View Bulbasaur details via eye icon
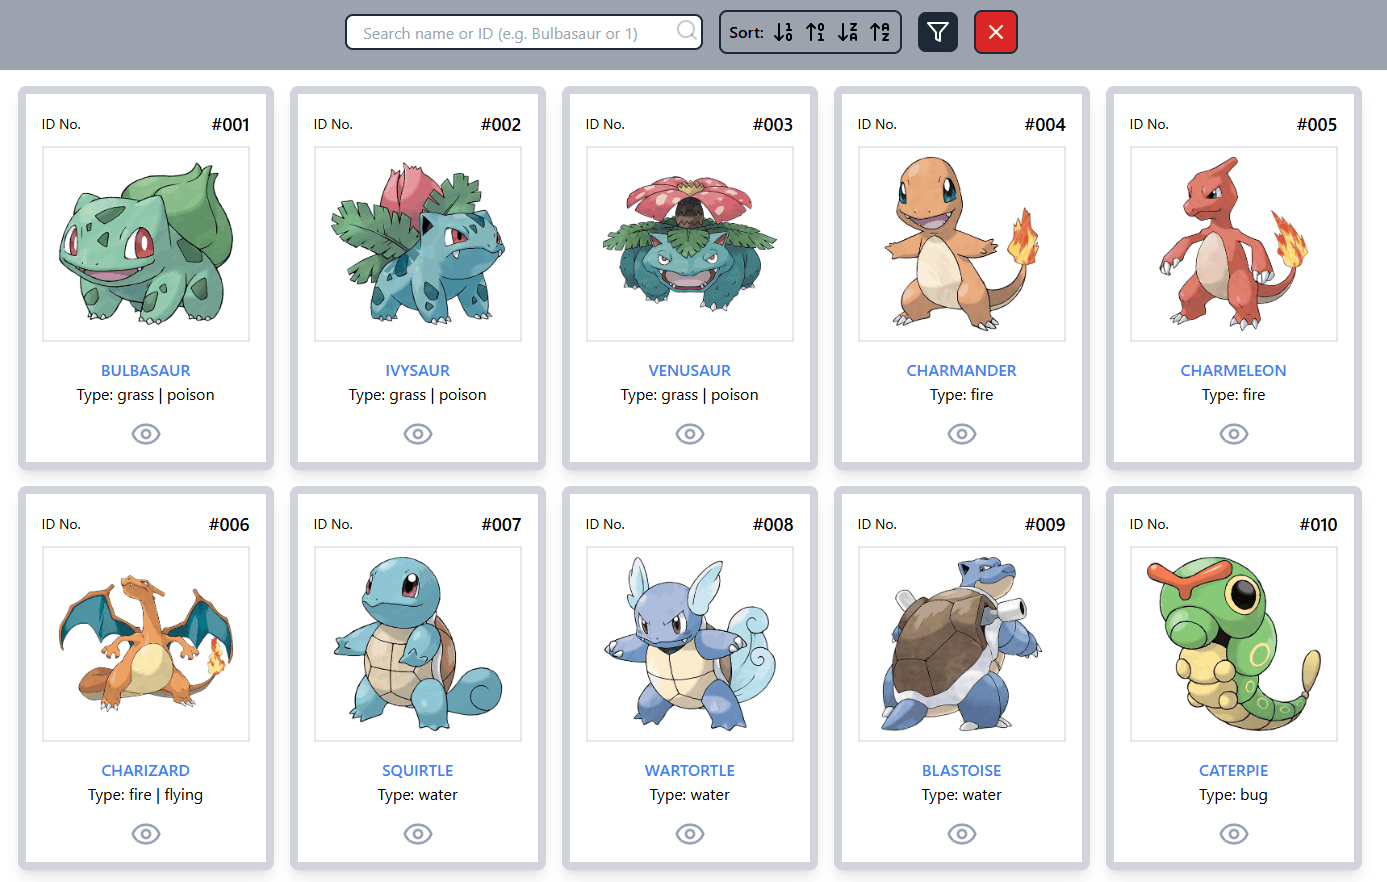1387x882 pixels. coord(146,434)
